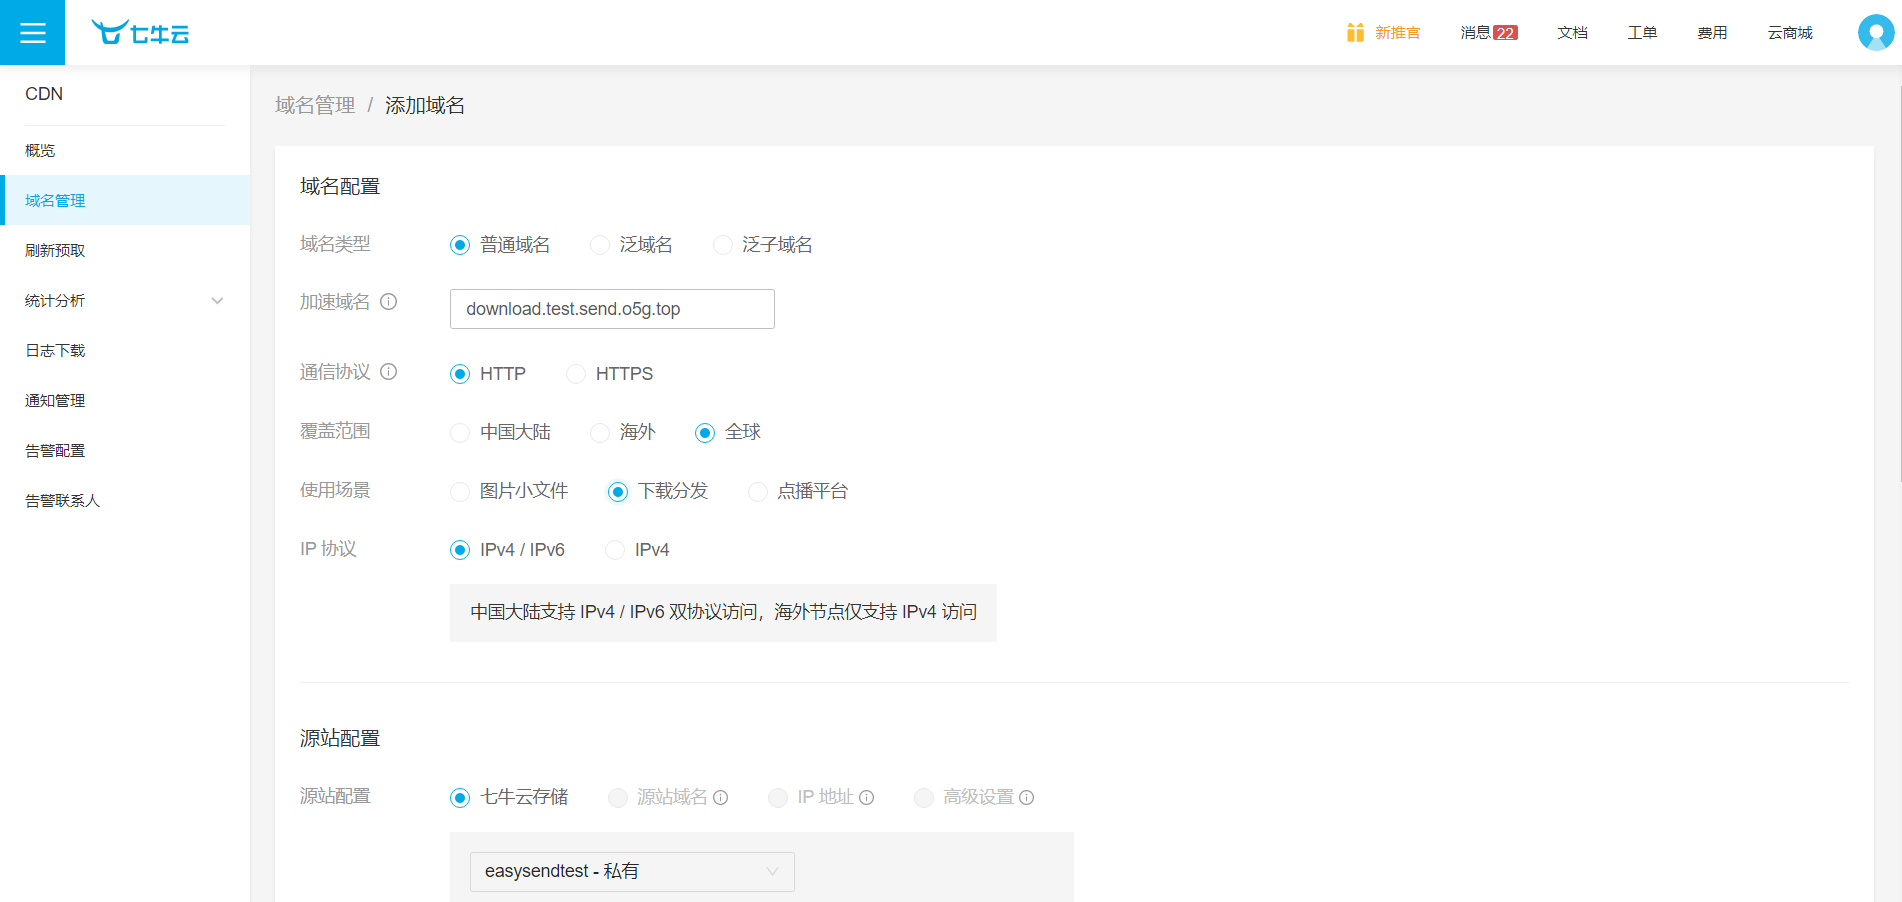Go to 日志下载 in the sidebar
Screen dimensions: 1902x902
point(55,351)
